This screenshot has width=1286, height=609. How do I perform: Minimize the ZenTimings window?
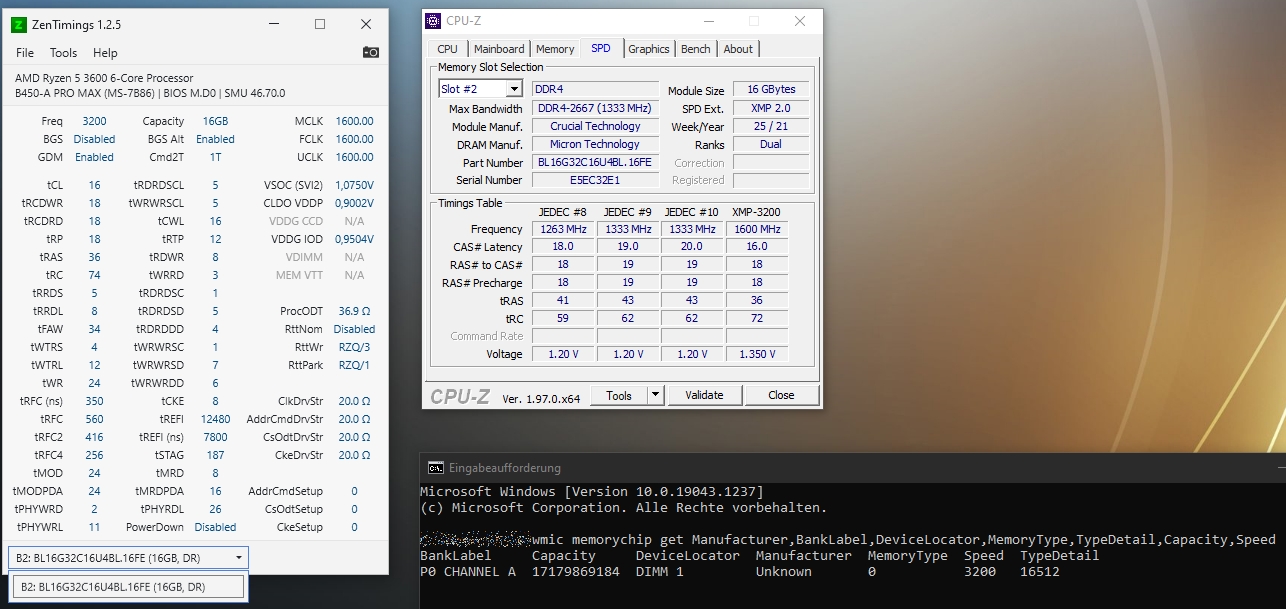tap(275, 24)
